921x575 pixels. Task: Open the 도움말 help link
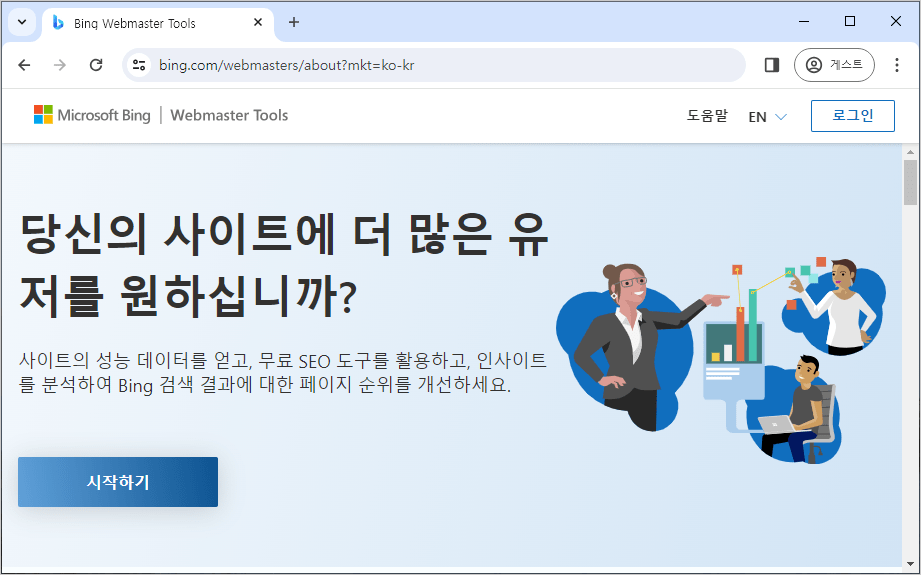[x=707, y=116]
